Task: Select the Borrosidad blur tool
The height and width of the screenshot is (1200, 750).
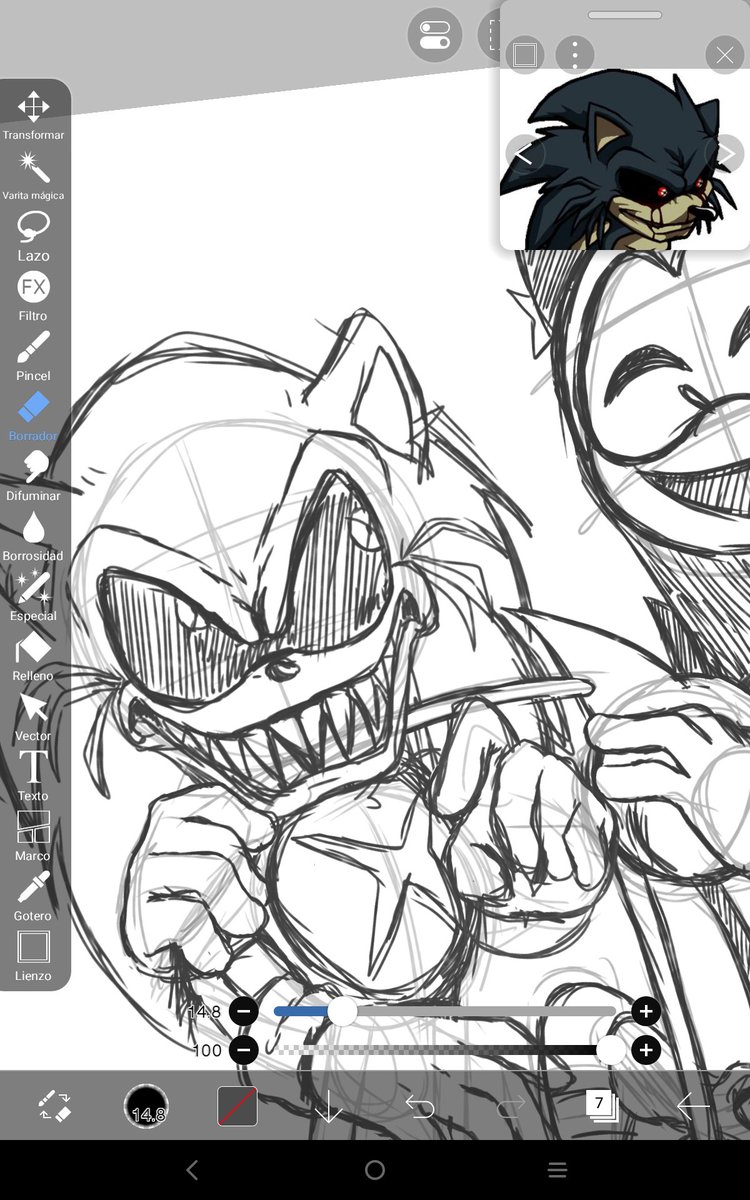Action: click(x=33, y=535)
